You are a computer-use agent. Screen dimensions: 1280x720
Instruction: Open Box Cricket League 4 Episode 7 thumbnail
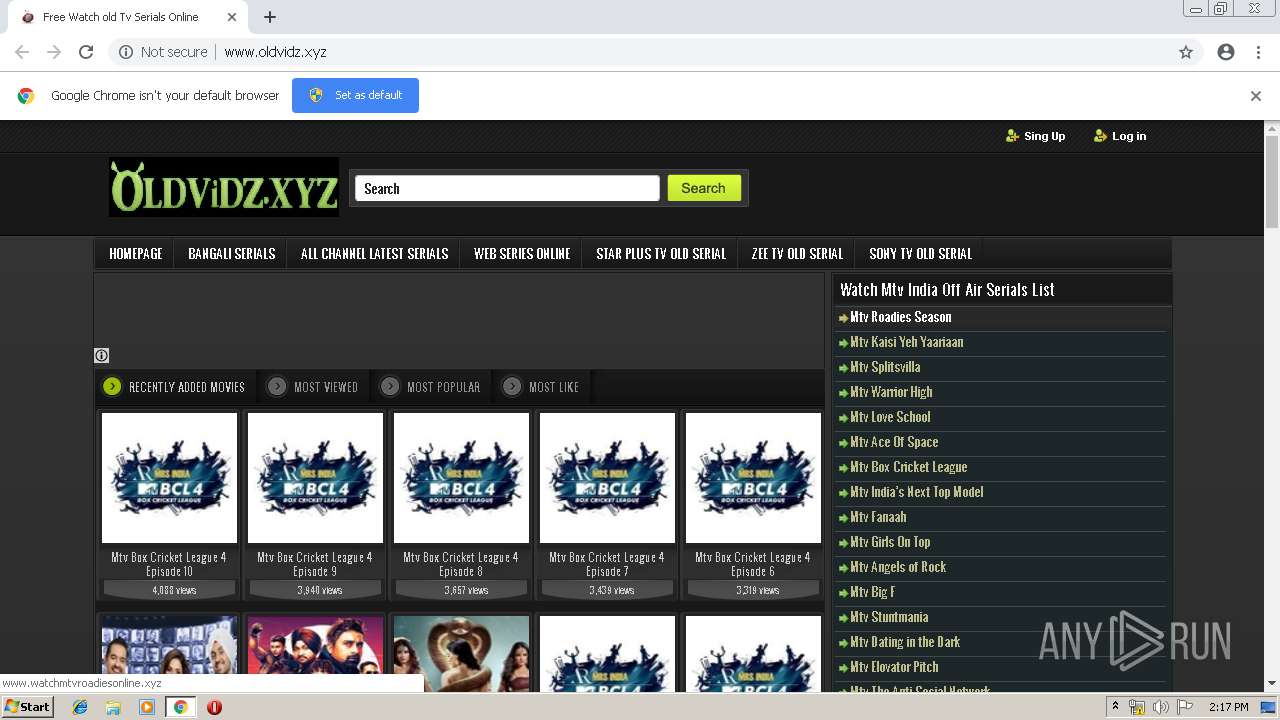click(x=607, y=478)
